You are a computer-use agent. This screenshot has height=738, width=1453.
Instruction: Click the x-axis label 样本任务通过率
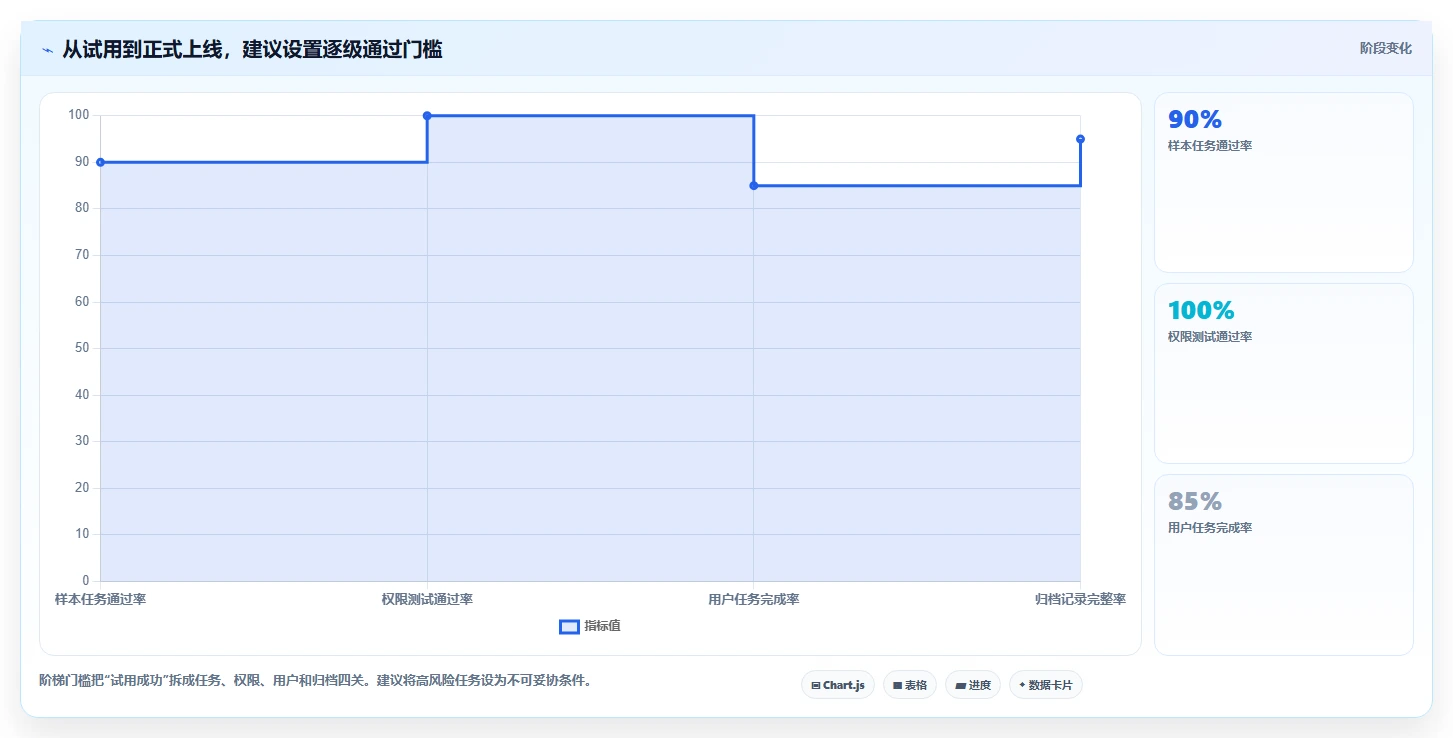point(100,599)
